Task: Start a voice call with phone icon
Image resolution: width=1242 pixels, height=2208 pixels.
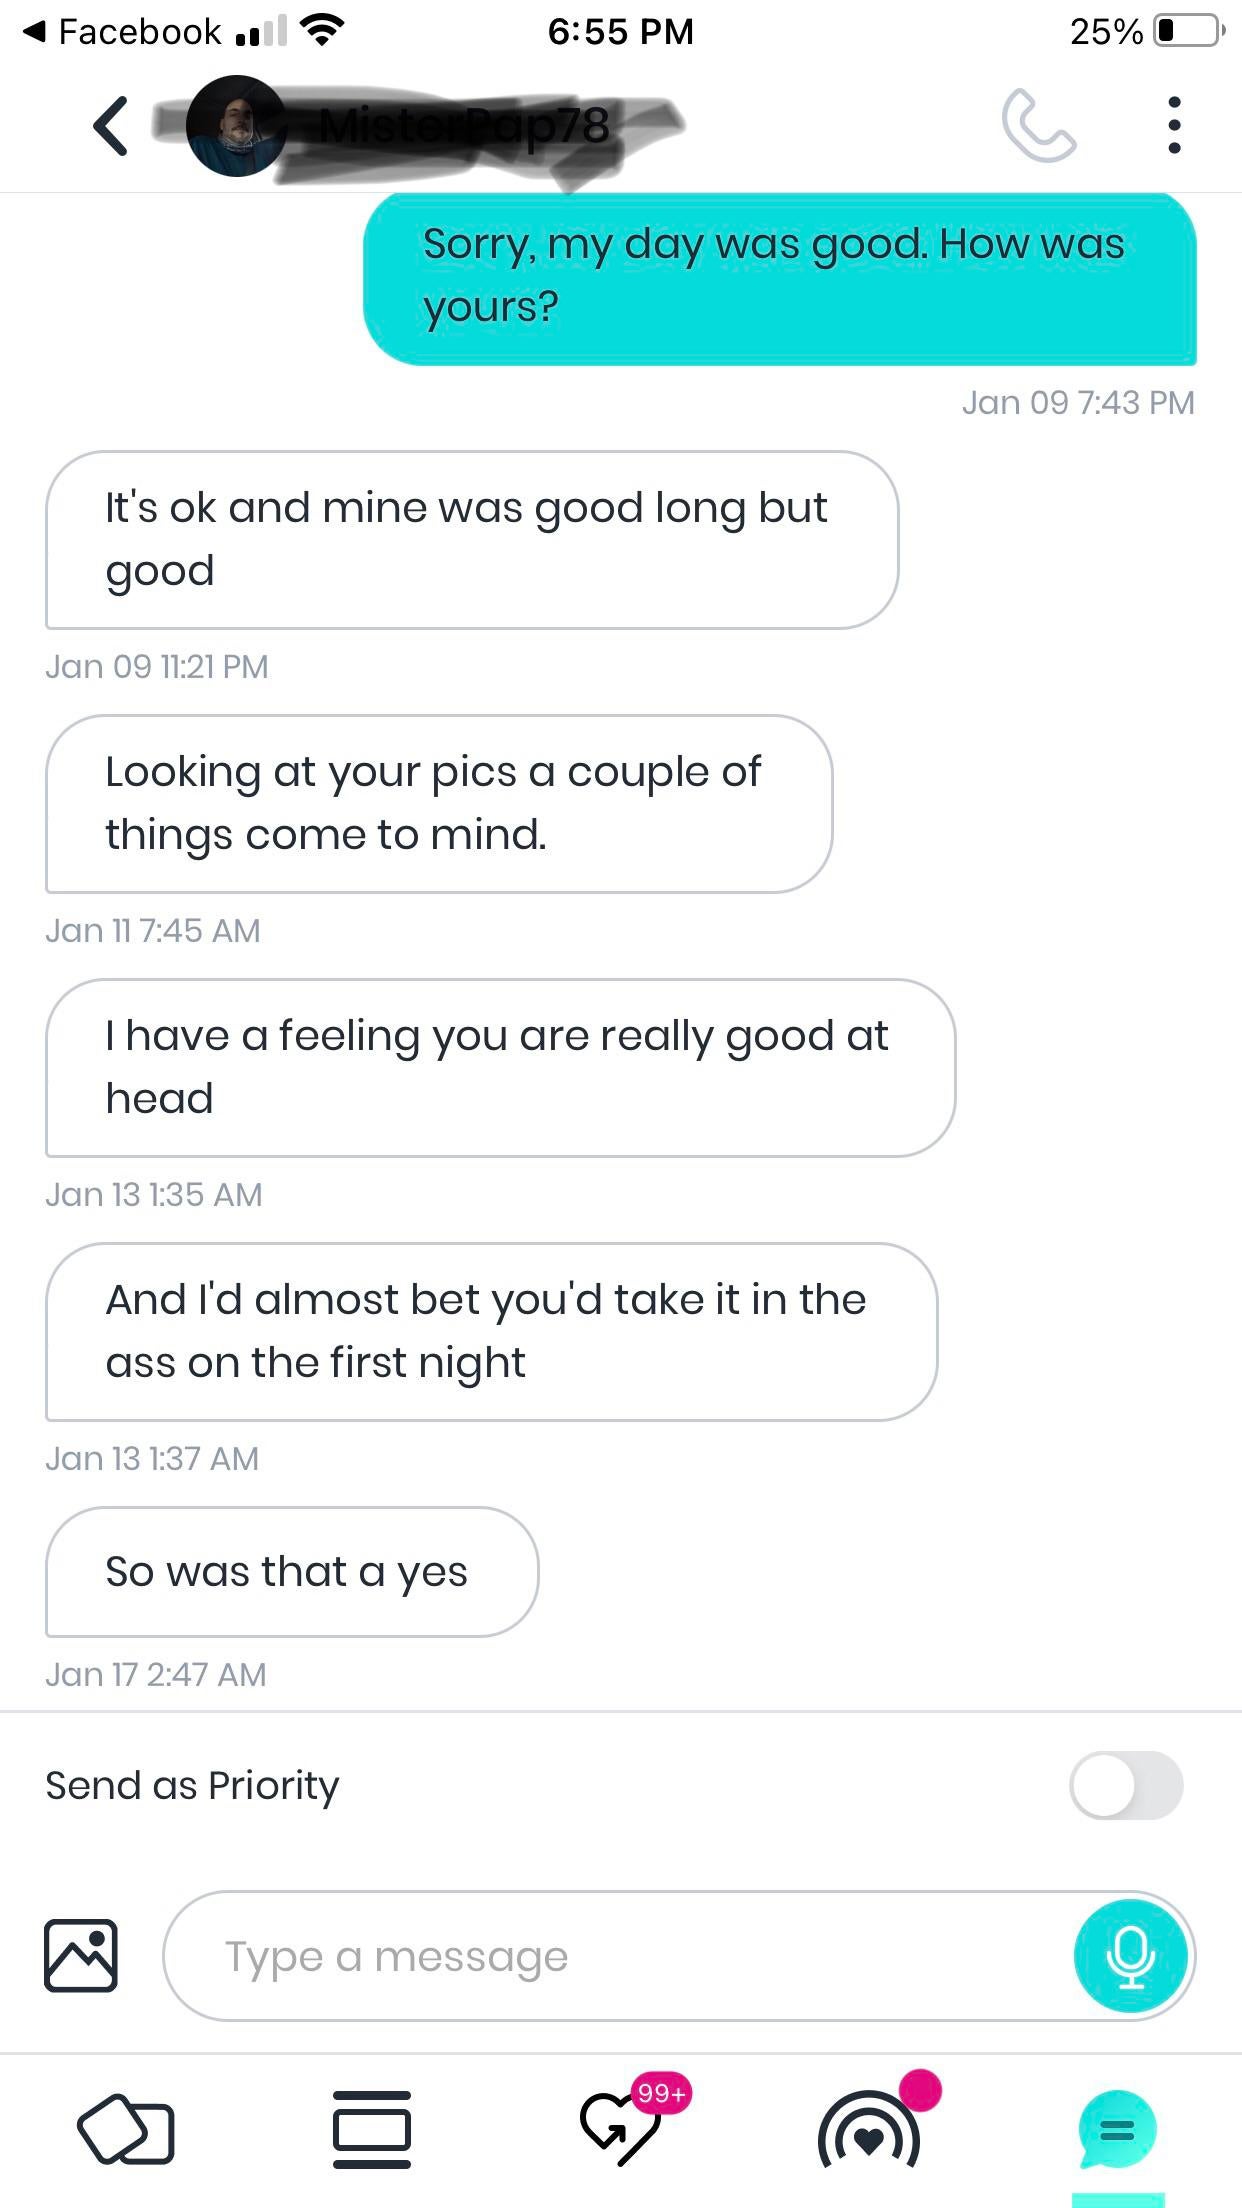Action: pyautogui.click(x=1039, y=126)
